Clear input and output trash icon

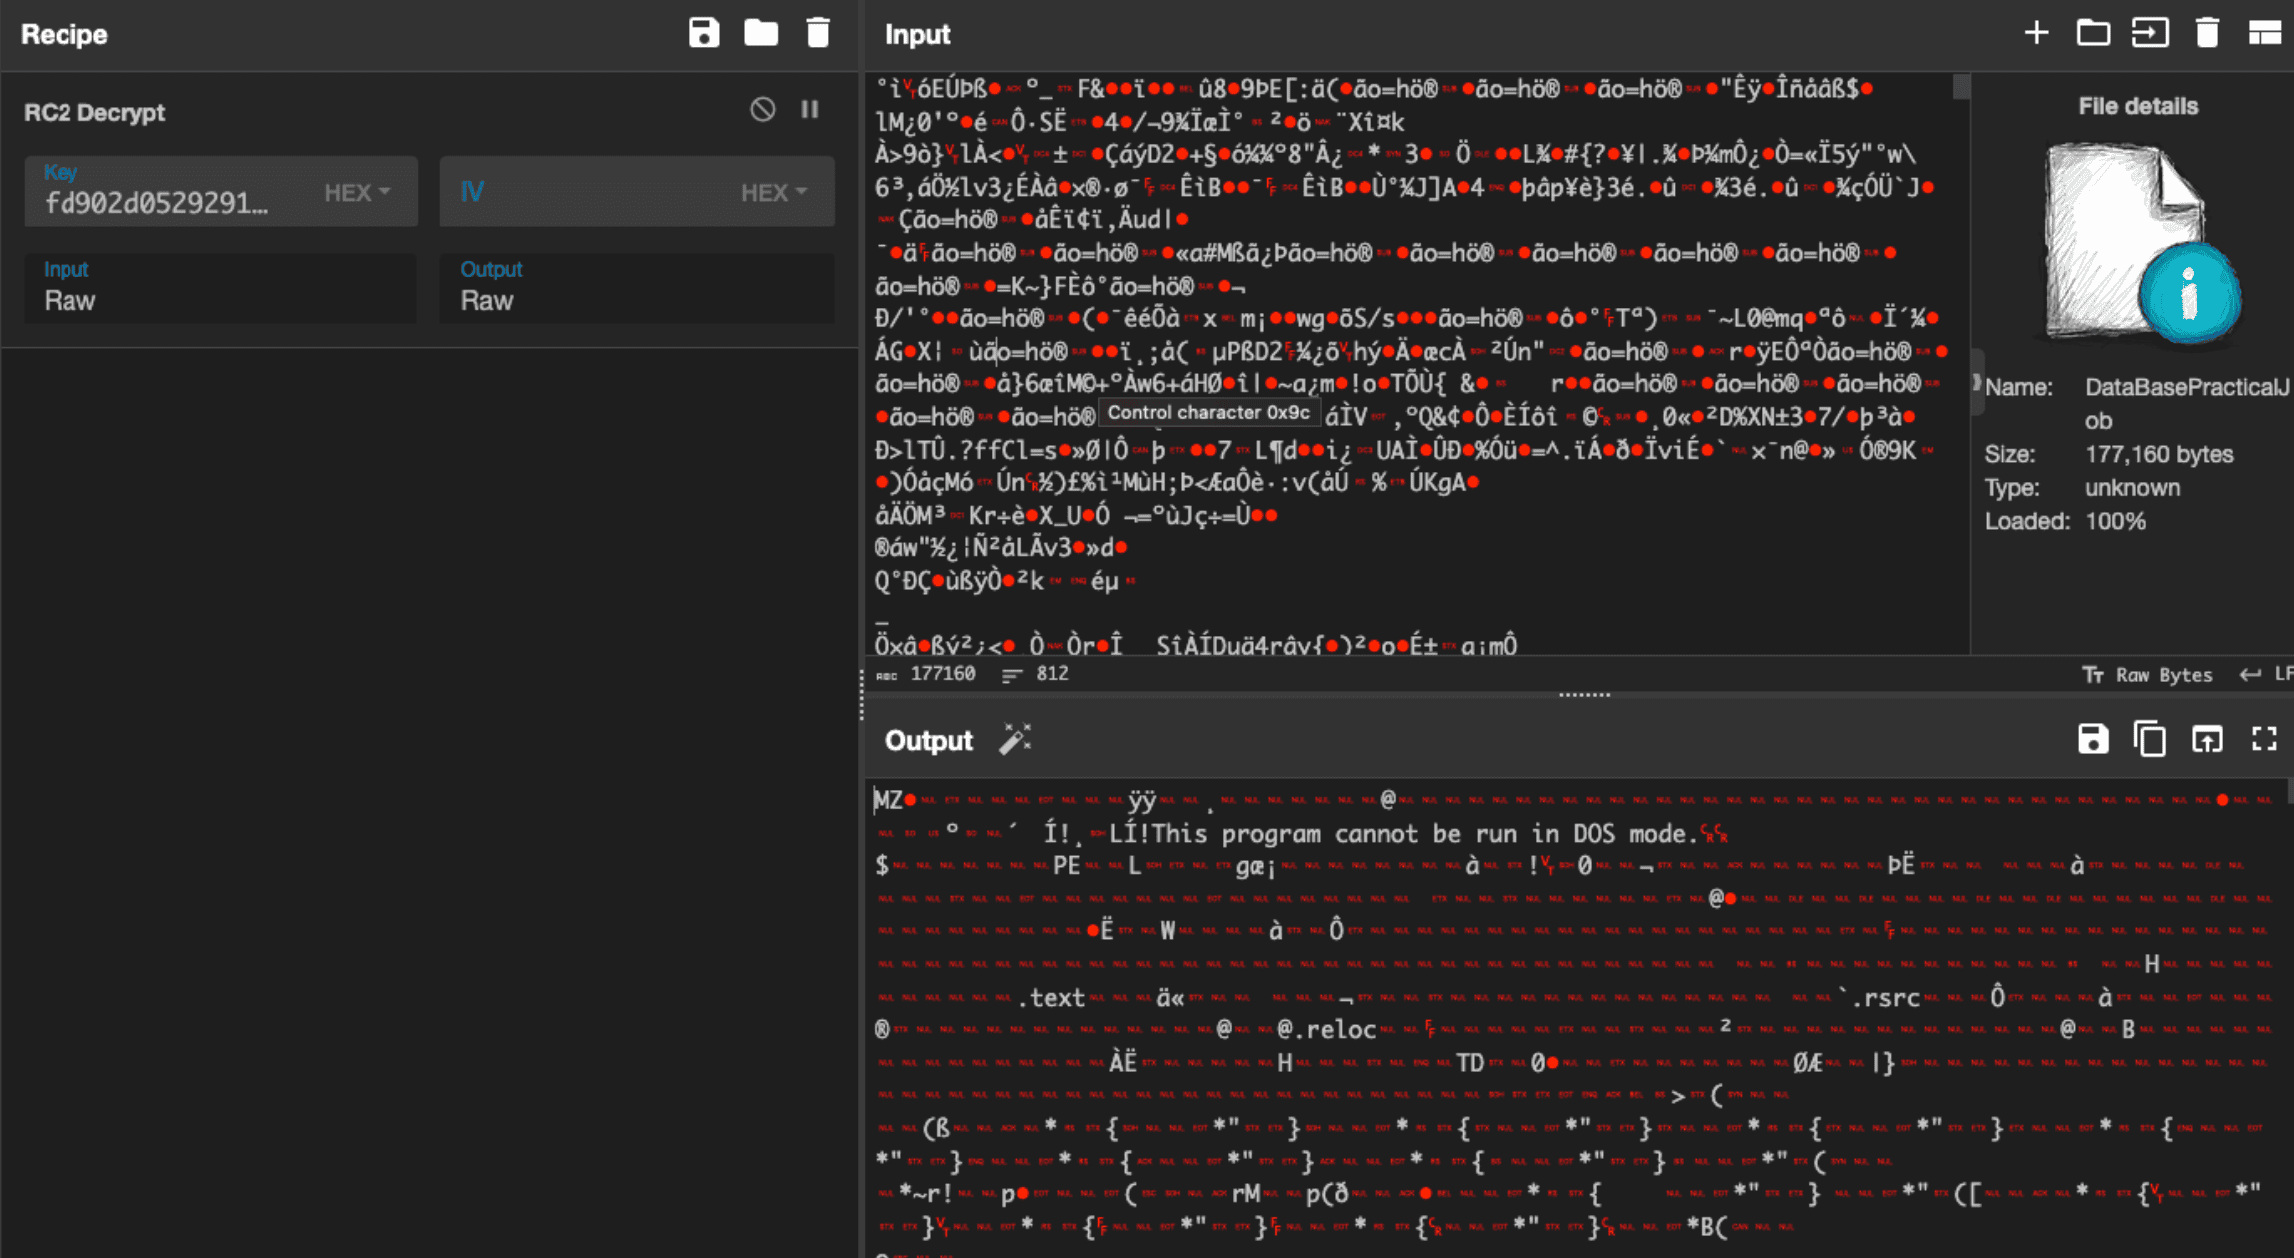(2207, 33)
